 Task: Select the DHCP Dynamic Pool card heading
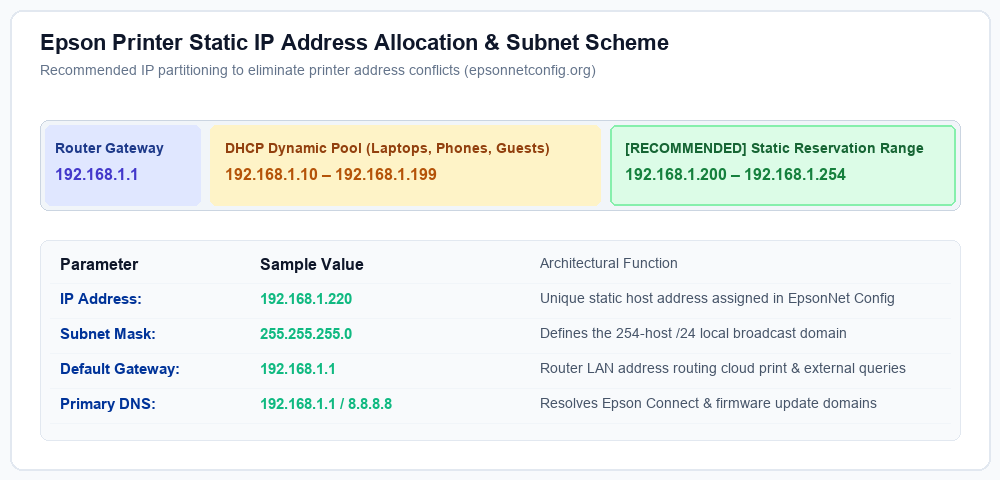click(387, 148)
